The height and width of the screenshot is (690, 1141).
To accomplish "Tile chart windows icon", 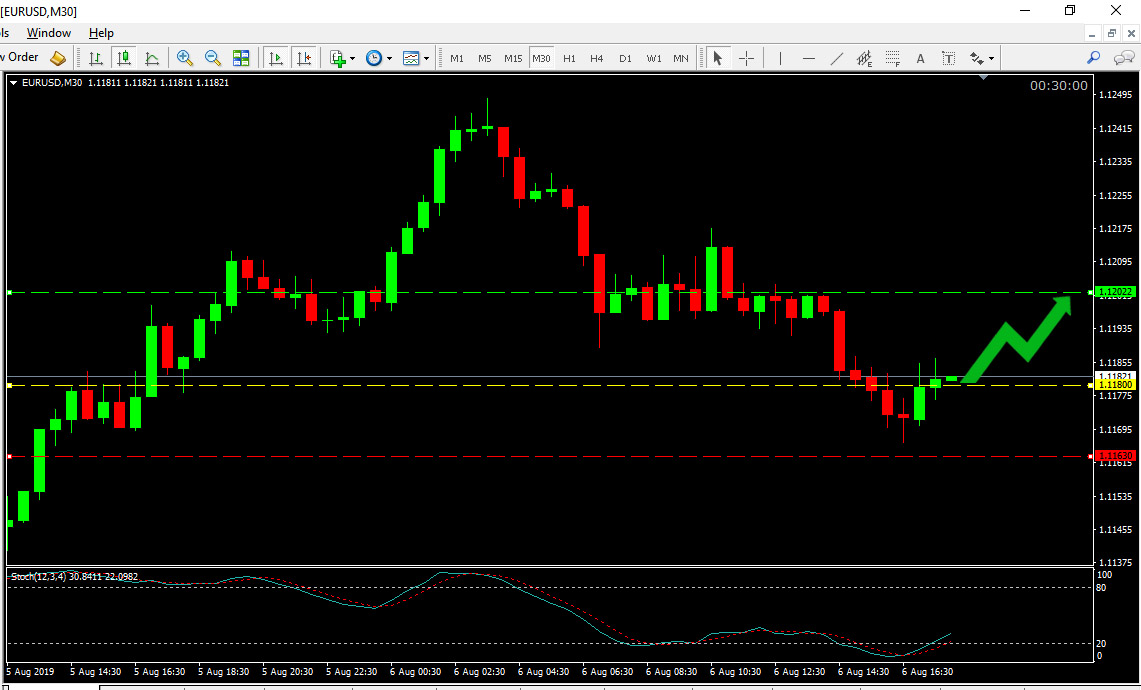I will point(241,58).
